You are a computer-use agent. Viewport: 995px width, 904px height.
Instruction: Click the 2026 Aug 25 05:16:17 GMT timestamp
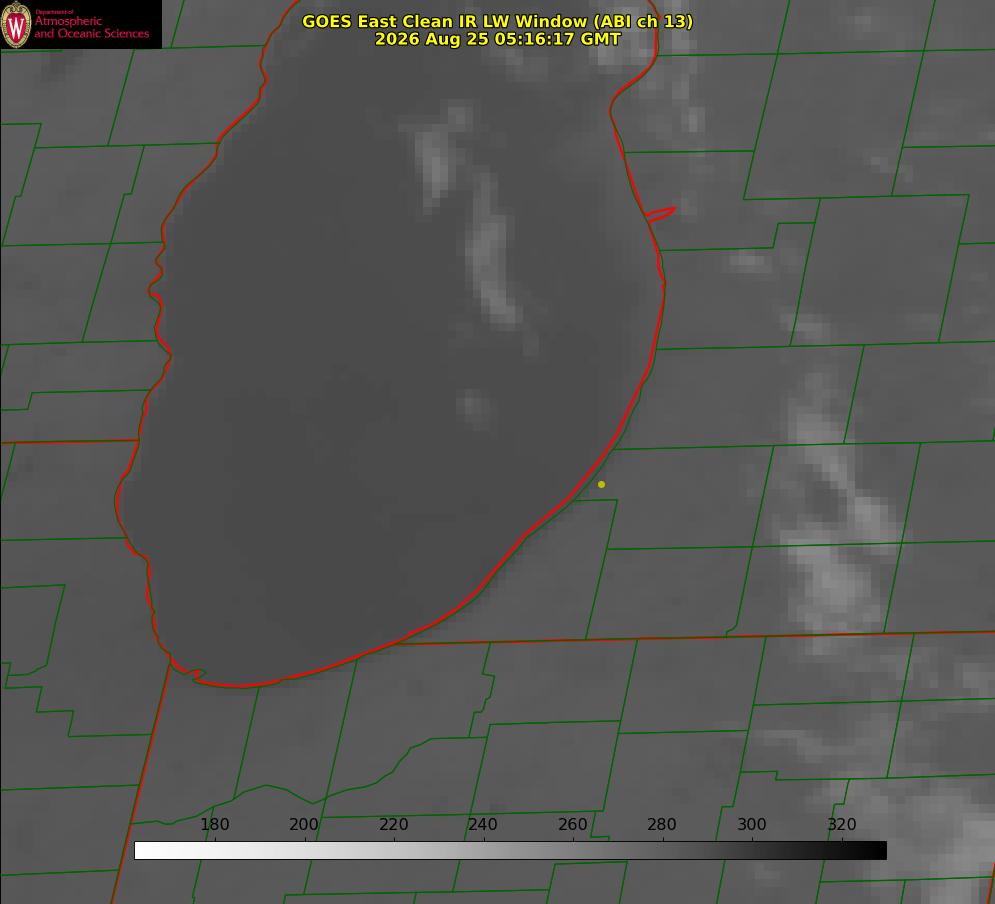[x=498, y=39]
